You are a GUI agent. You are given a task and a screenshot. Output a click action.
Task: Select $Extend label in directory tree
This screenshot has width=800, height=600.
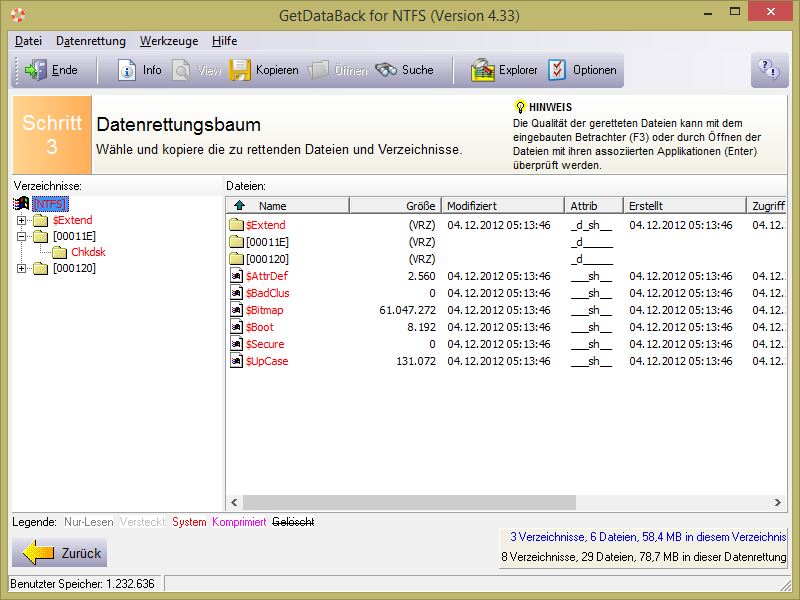72,220
